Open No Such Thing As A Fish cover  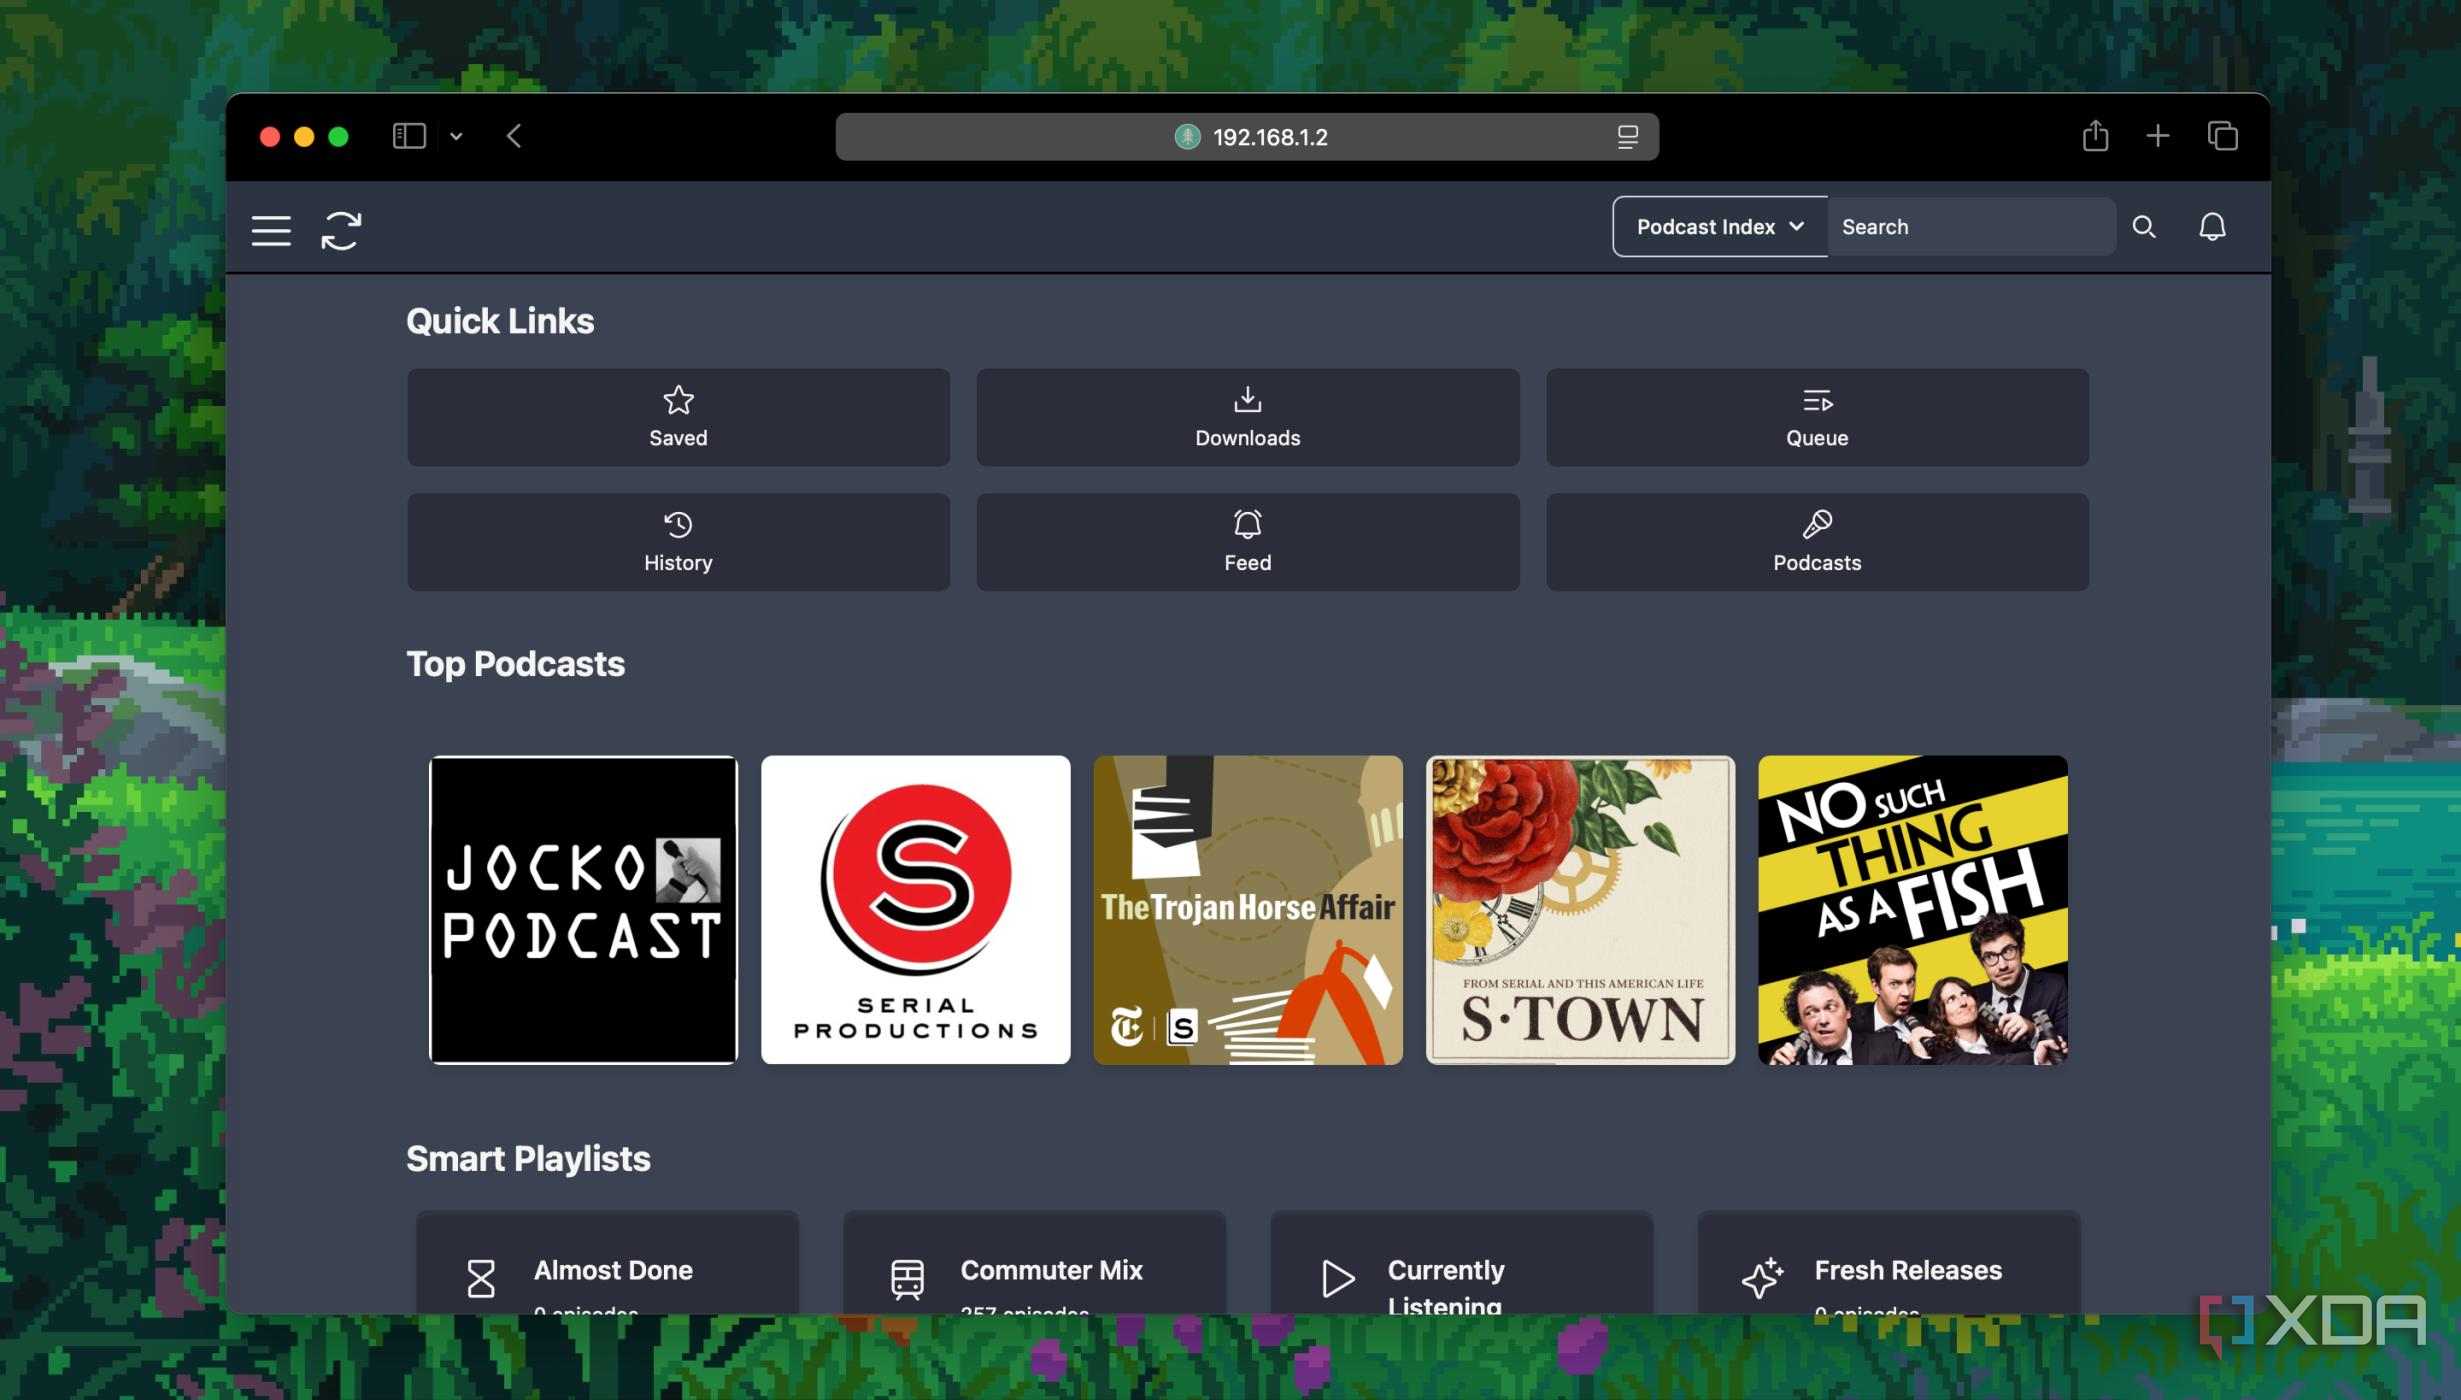pos(1912,910)
